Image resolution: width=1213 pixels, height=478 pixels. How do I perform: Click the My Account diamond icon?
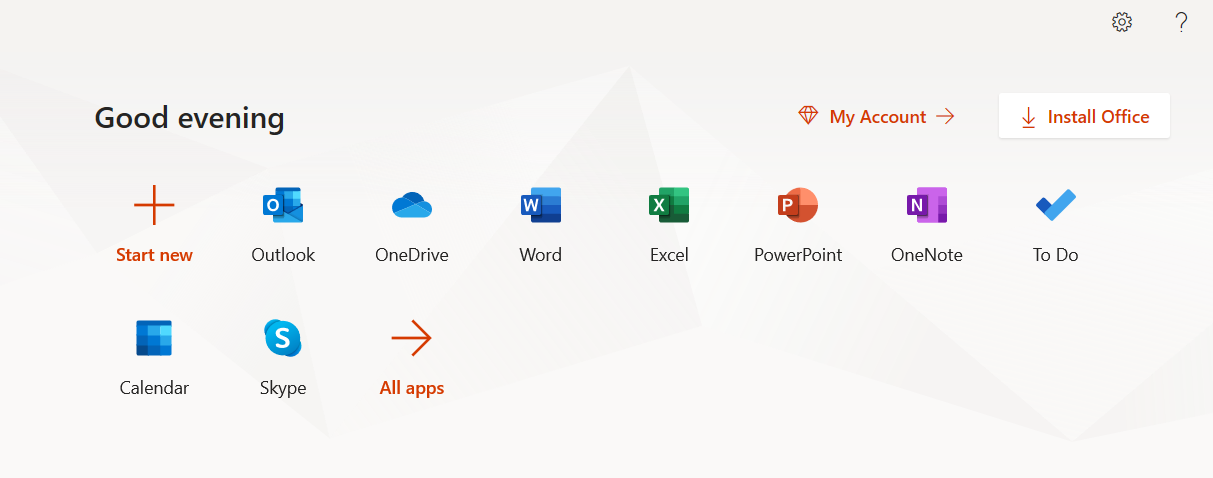click(x=808, y=116)
